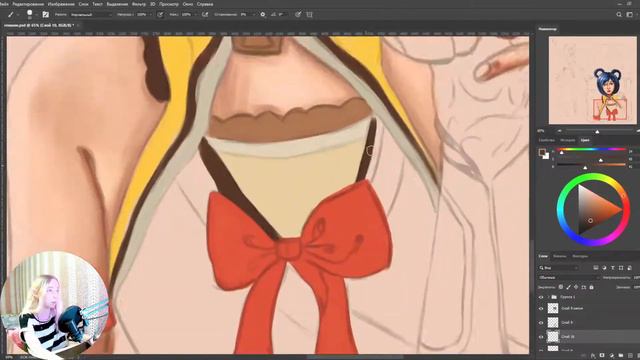Open the Brush tool preset picker
Image resolution: width=640 pixels, height=360 pixels.
click(x=12, y=14)
